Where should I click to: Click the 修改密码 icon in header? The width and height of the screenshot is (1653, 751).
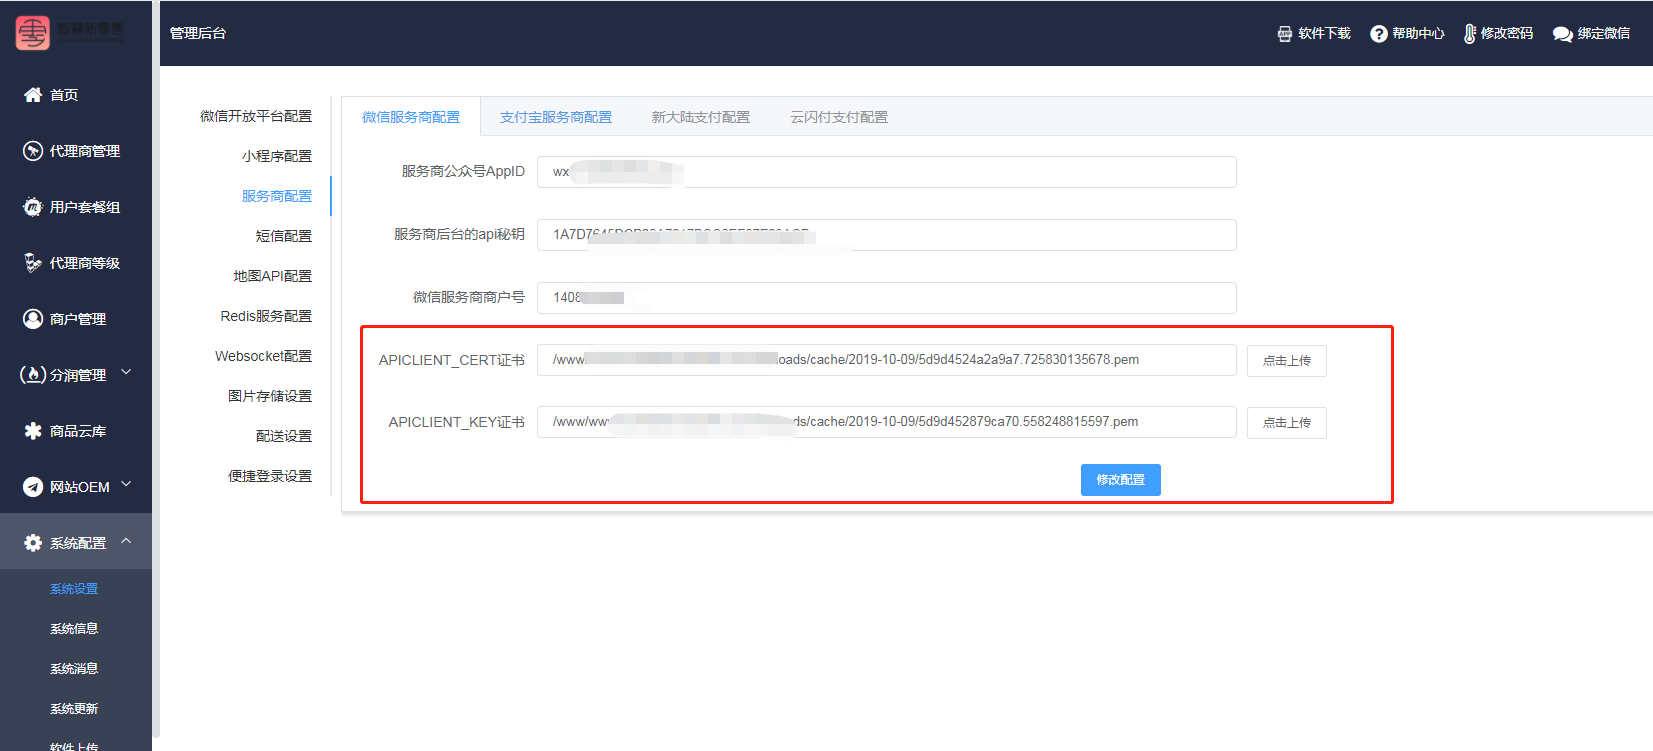(1470, 34)
